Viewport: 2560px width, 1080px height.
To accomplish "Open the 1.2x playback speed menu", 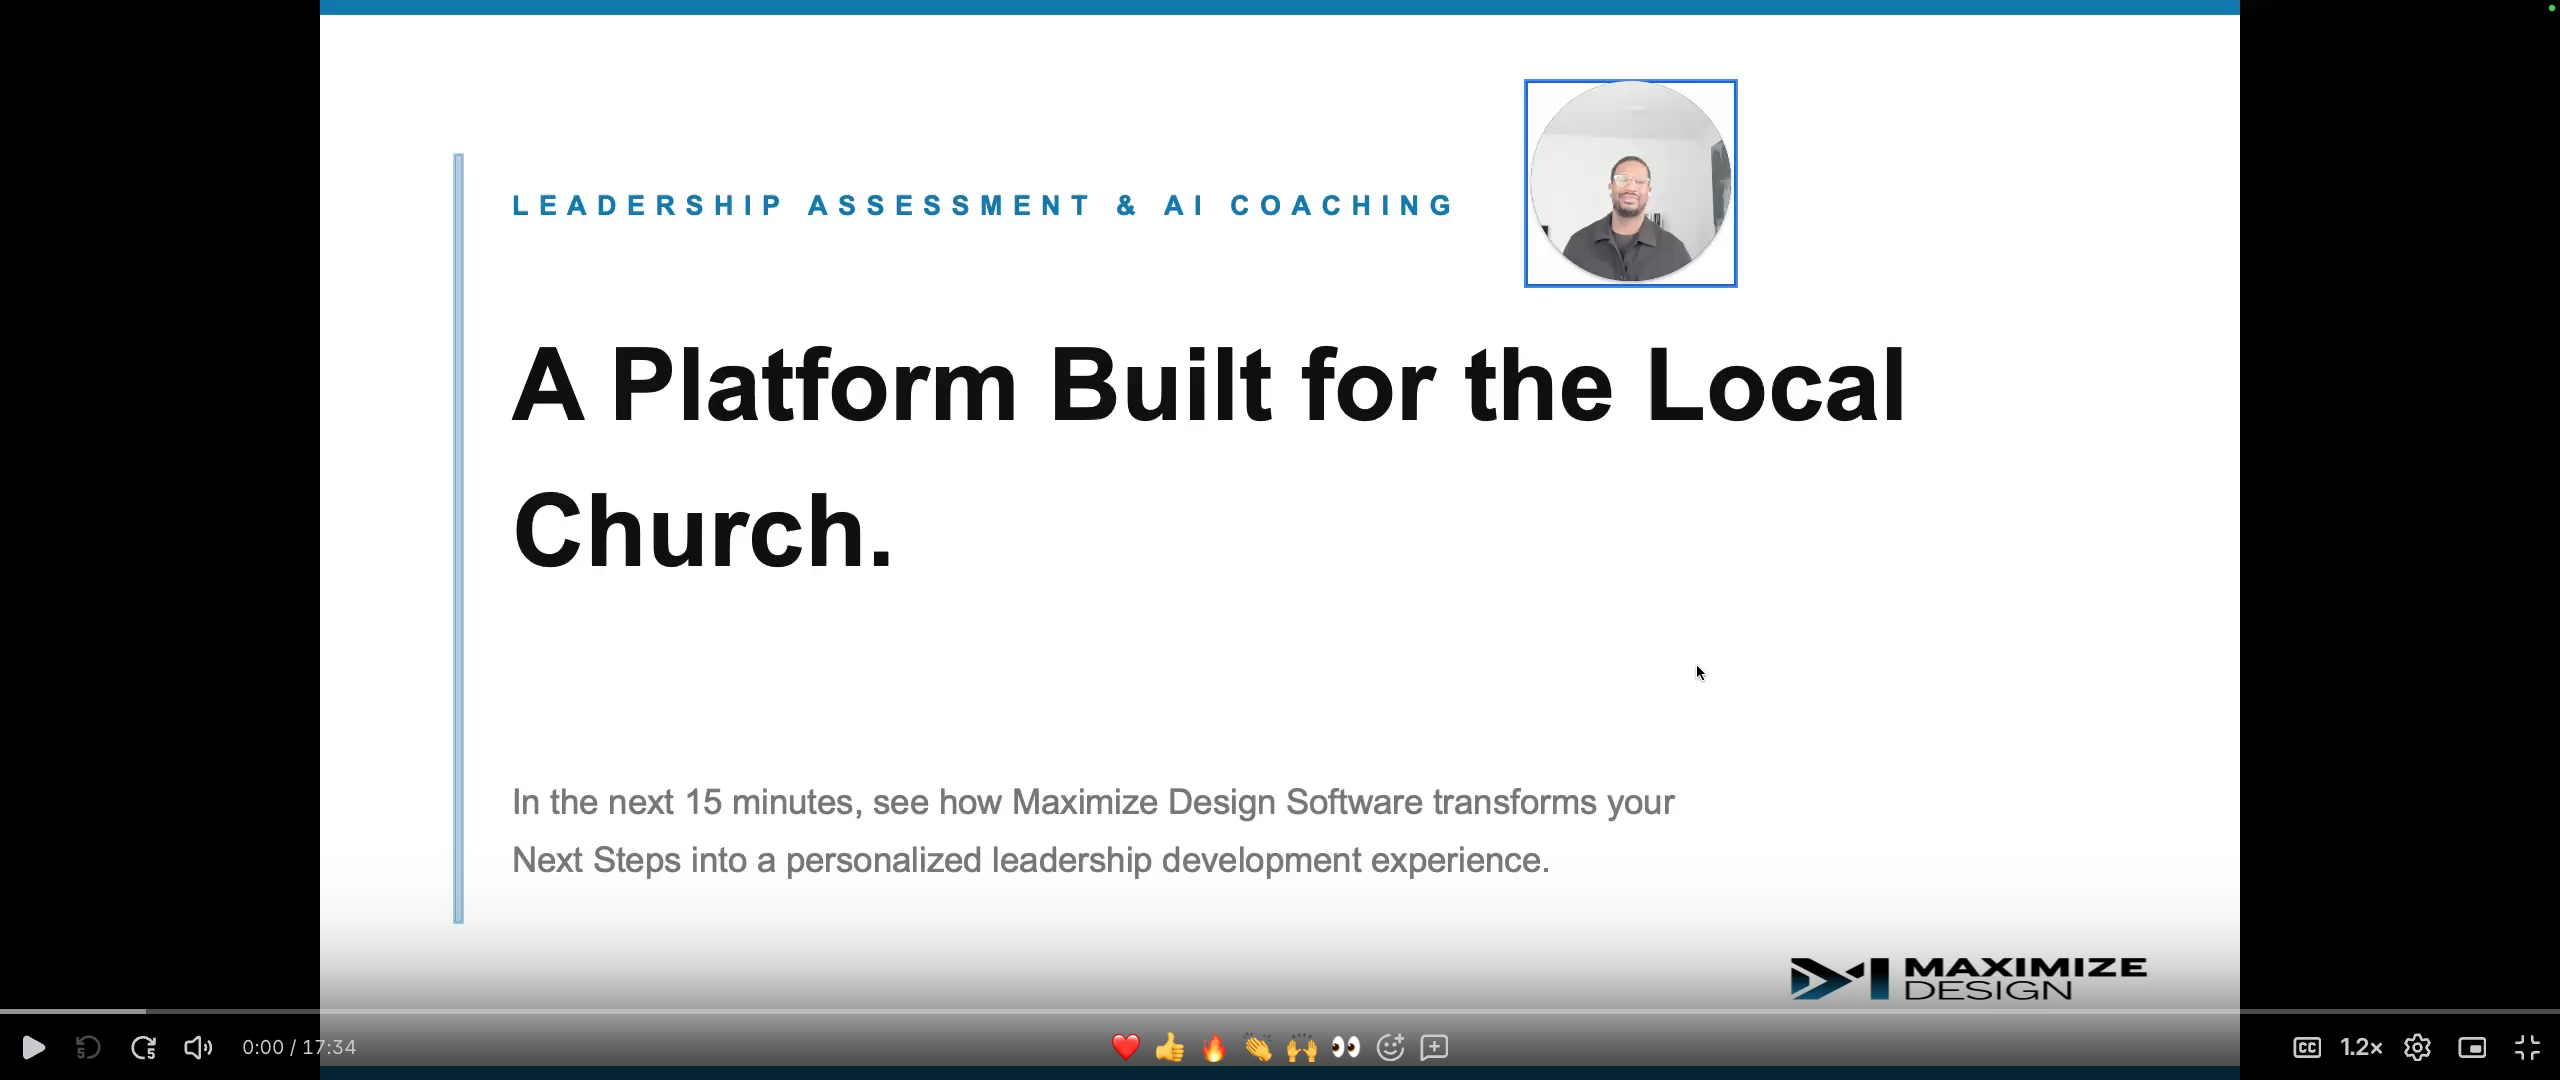I will click(x=2362, y=1047).
